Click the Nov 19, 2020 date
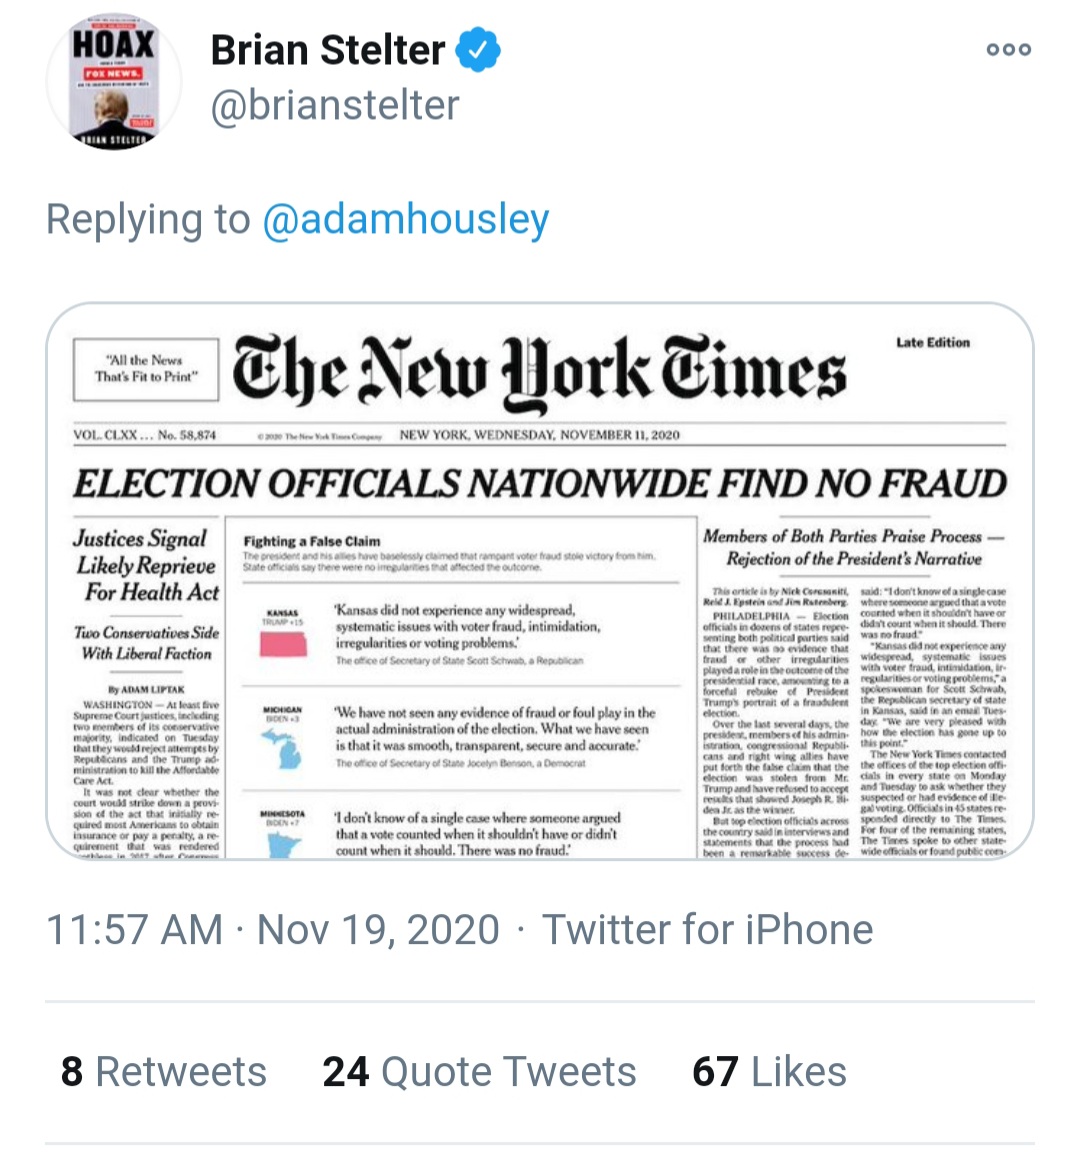Image resolution: width=1080 pixels, height=1152 pixels. point(378,929)
